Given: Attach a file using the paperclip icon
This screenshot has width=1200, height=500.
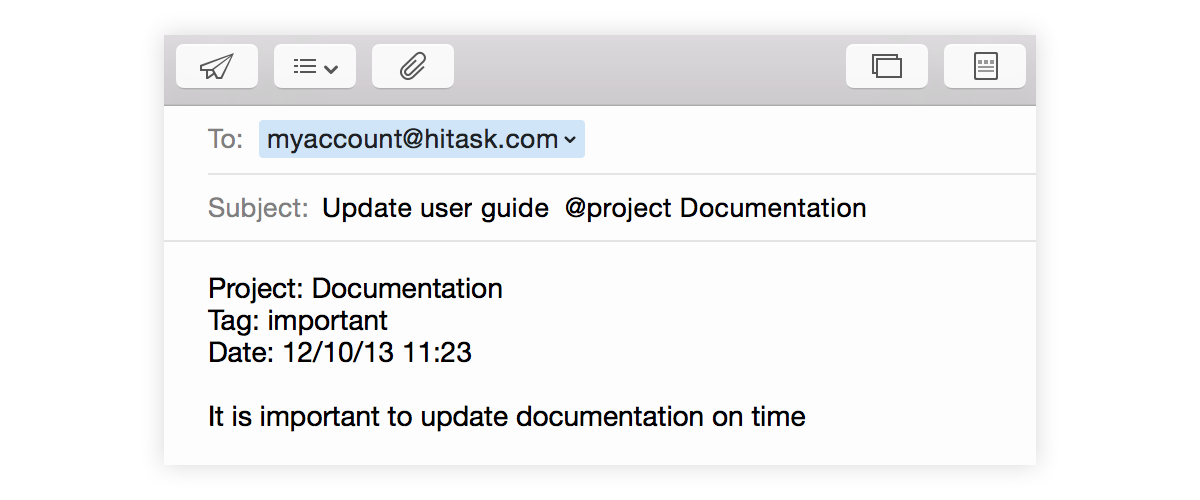Looking at the screenshot, I should [x=412, y=67].
